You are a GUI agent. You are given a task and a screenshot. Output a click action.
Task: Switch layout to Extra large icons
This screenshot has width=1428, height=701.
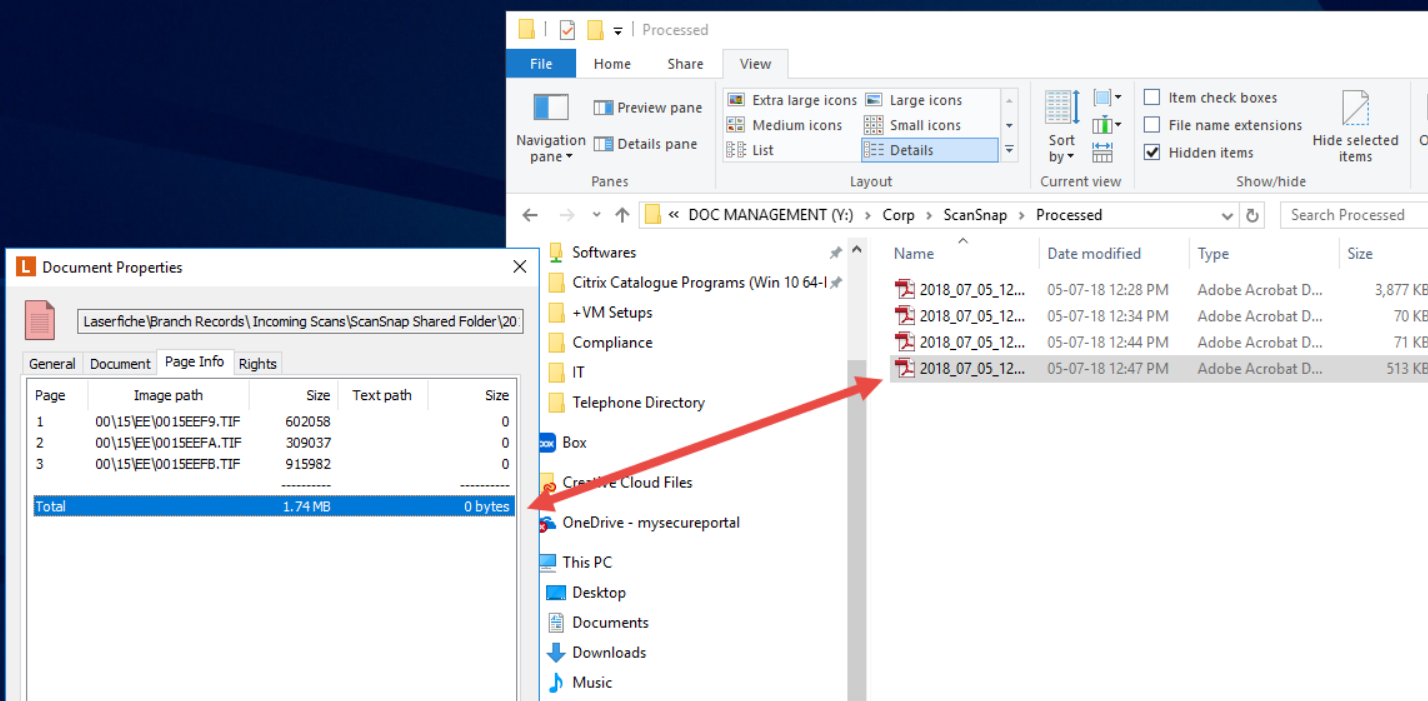click(792, 100)
